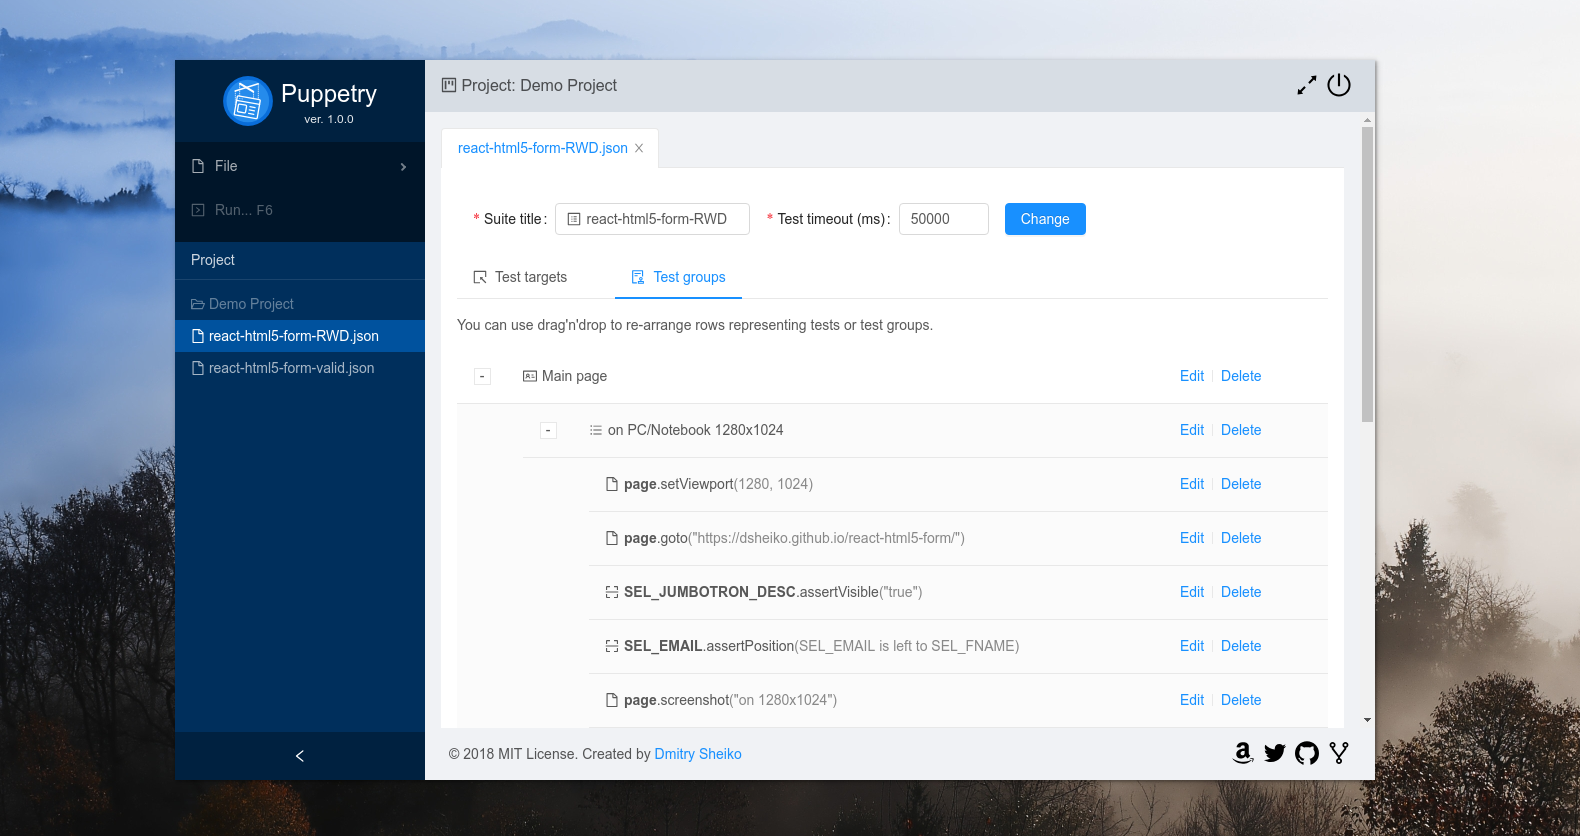Collapse the sidebar with the left chevron
The height and width of the screenshot is (836, 1580).
point(300,756)
